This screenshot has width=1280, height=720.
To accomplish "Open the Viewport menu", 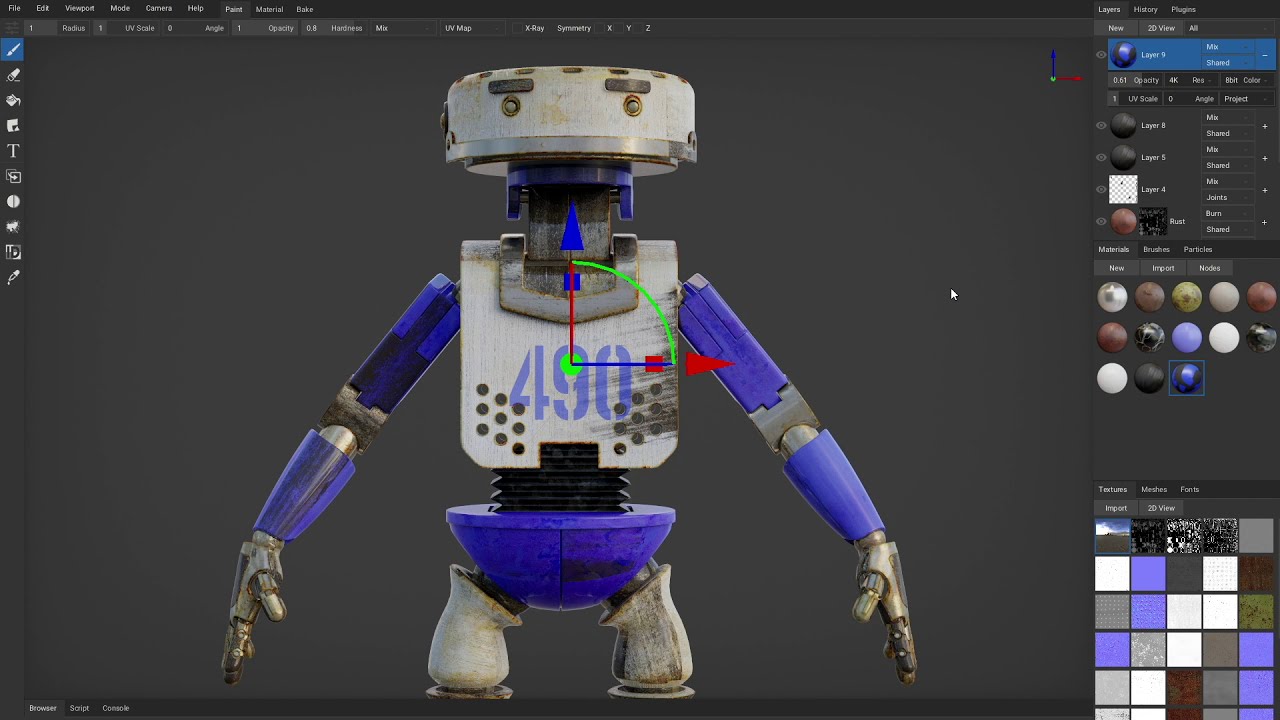I will click(79, 8).
